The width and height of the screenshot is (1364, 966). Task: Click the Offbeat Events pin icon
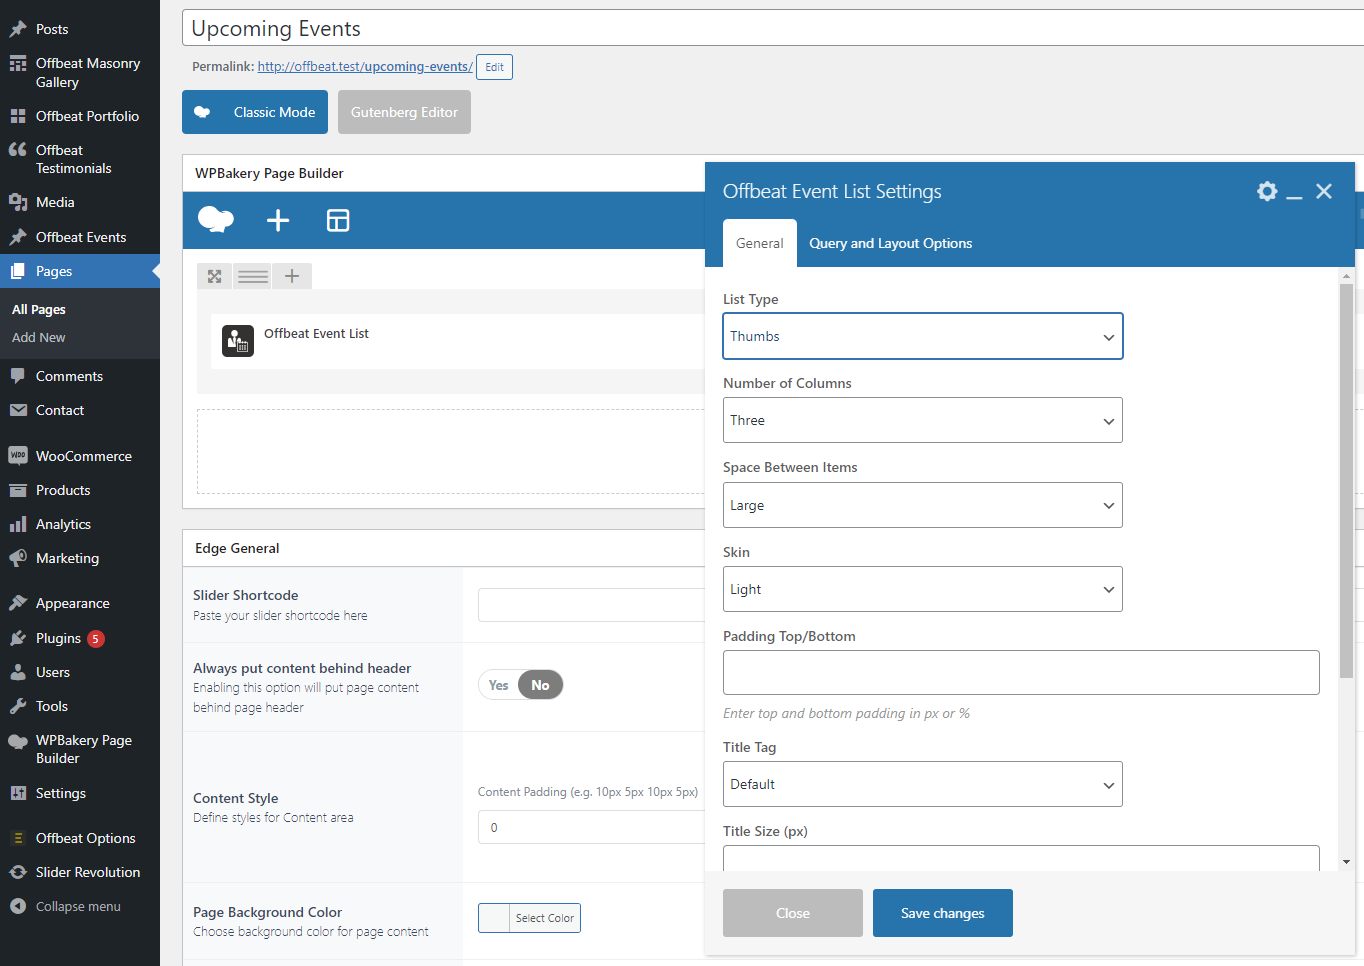click(18, 237)
